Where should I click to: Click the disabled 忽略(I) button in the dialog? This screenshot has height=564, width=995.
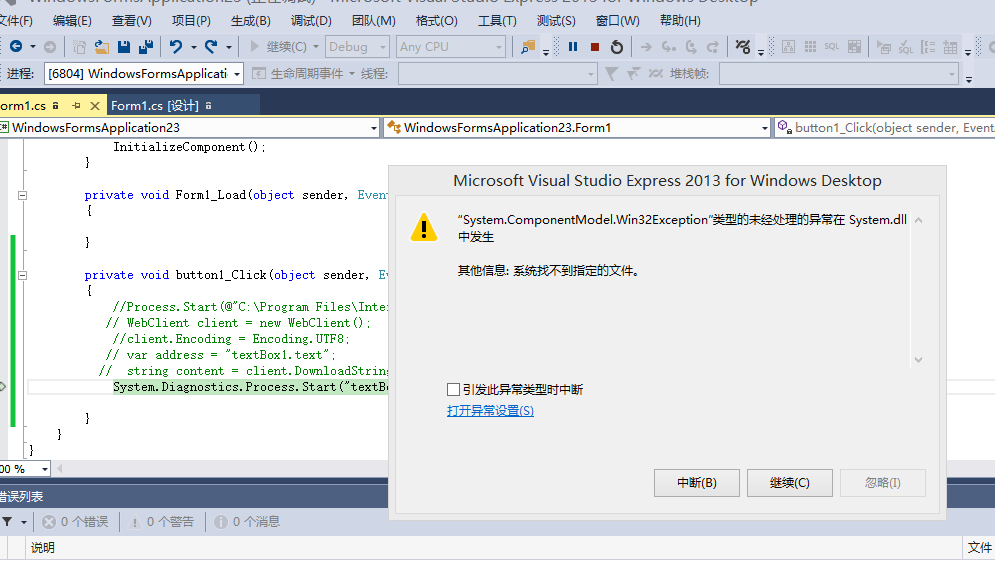tap(883, 483)
